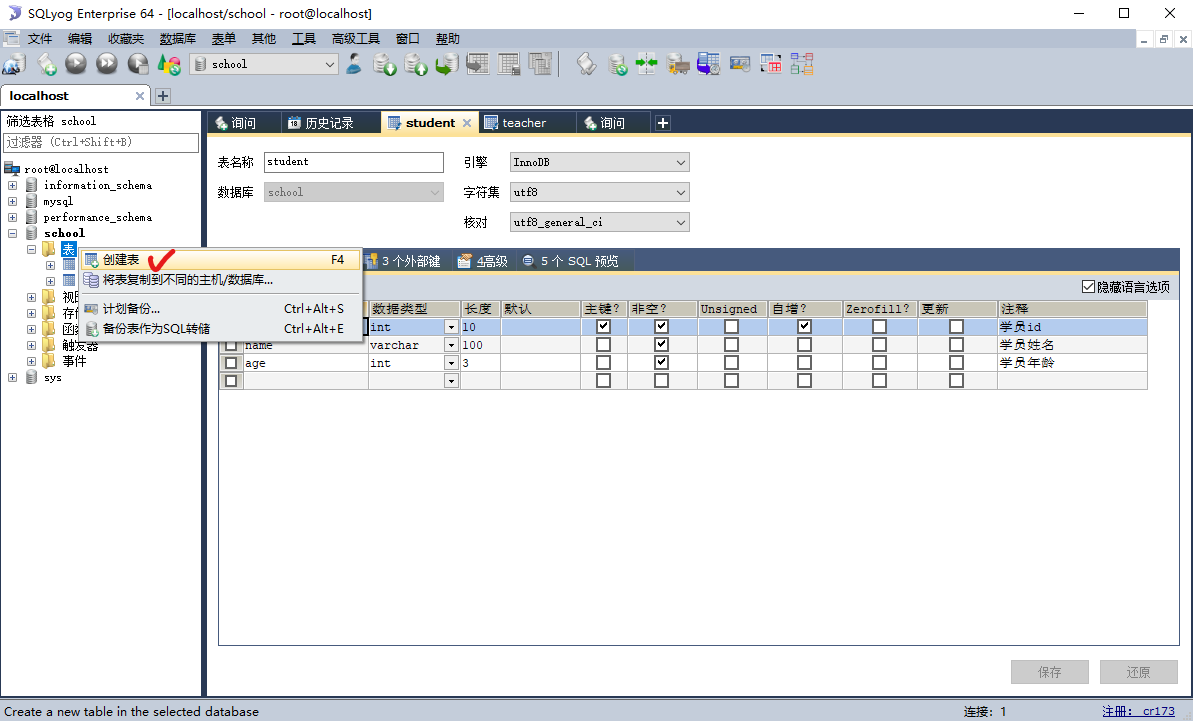Click the two green converging arrows icon
The height and width of the screenshot is (721, 1193).
pyautogui.click(x=647, y=64)
